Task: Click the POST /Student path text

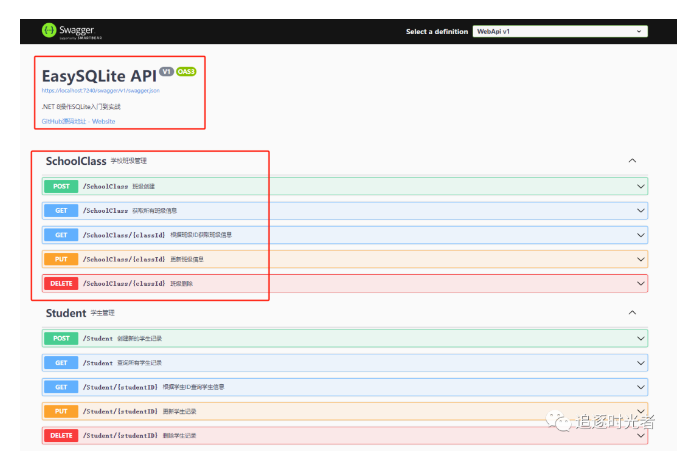Action: click(98, 338)
